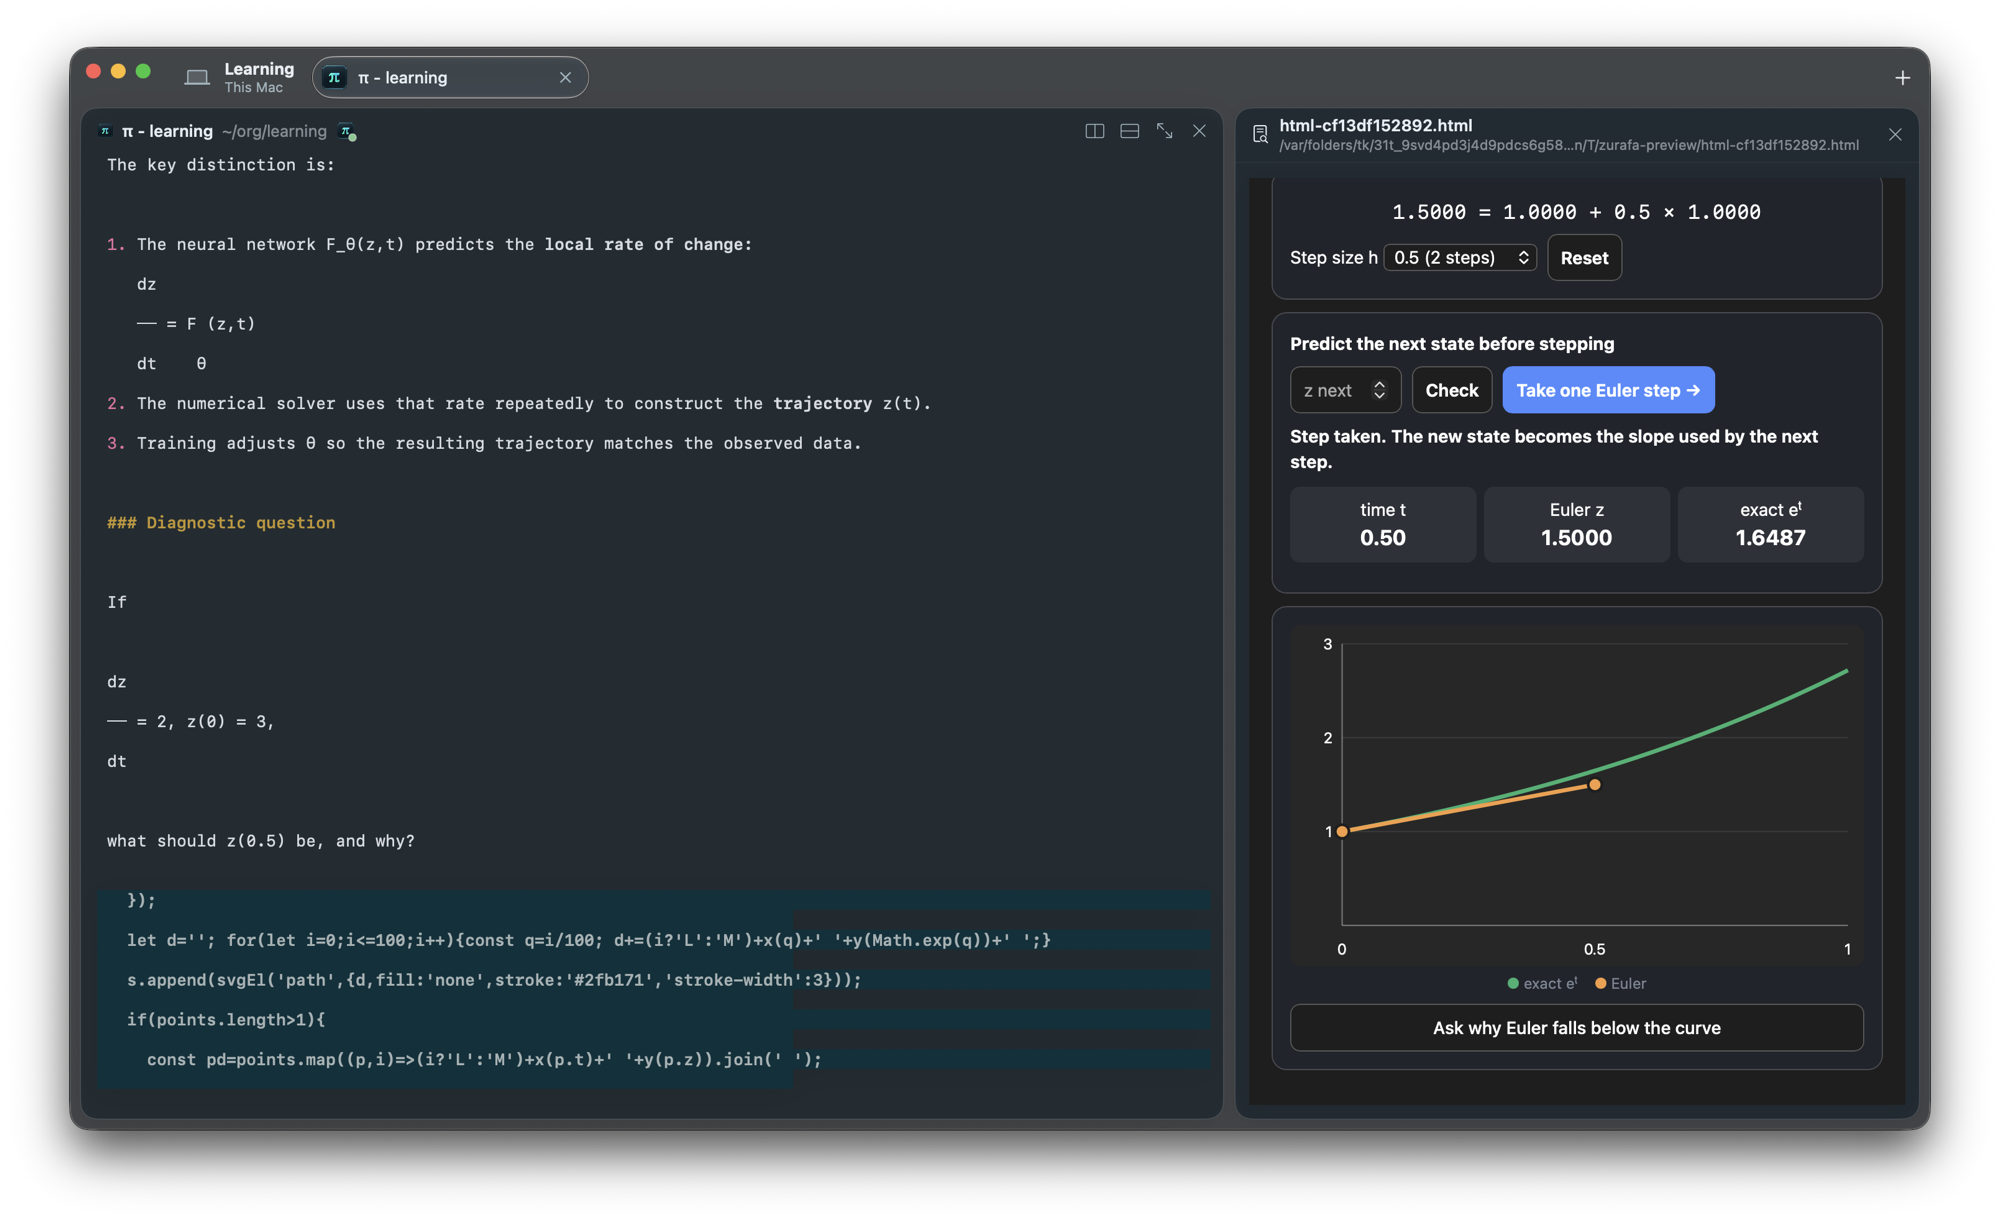Click the equation 1.5000 = 1.0000 + 0.5 × 1.0000

[x=1576, y=212]
